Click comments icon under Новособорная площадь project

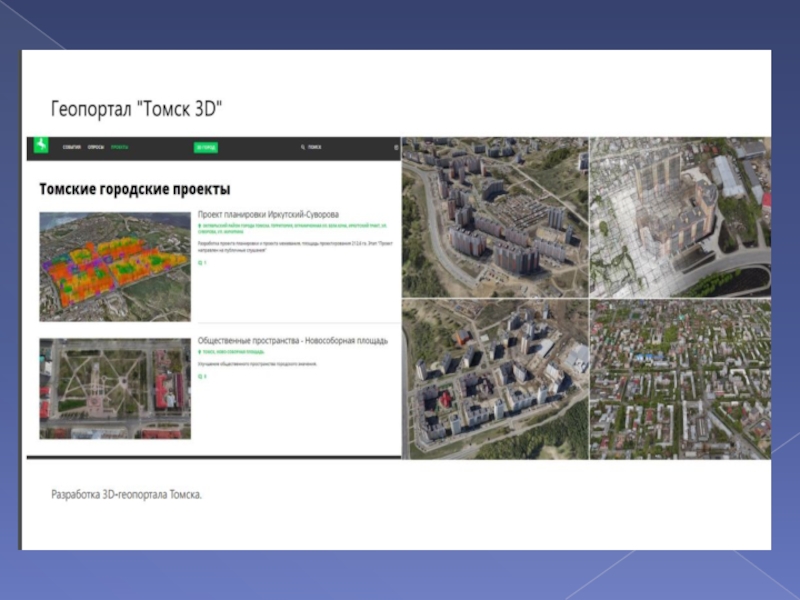(200, 377)
